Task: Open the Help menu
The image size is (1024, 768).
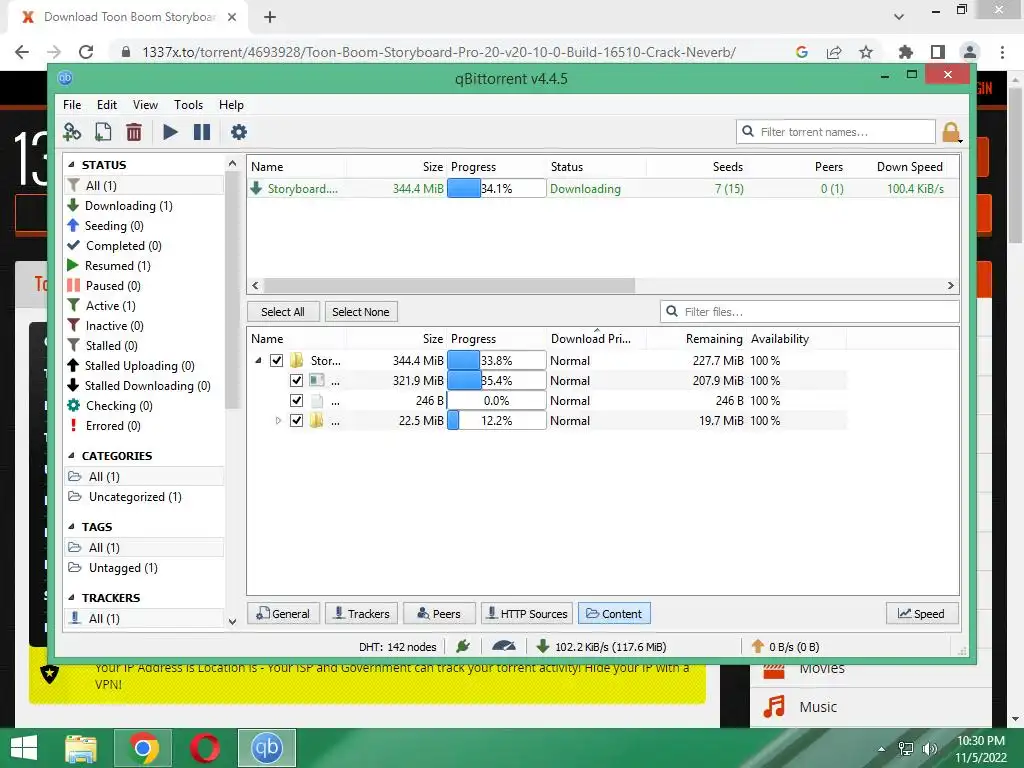Action: pos(231,104)
